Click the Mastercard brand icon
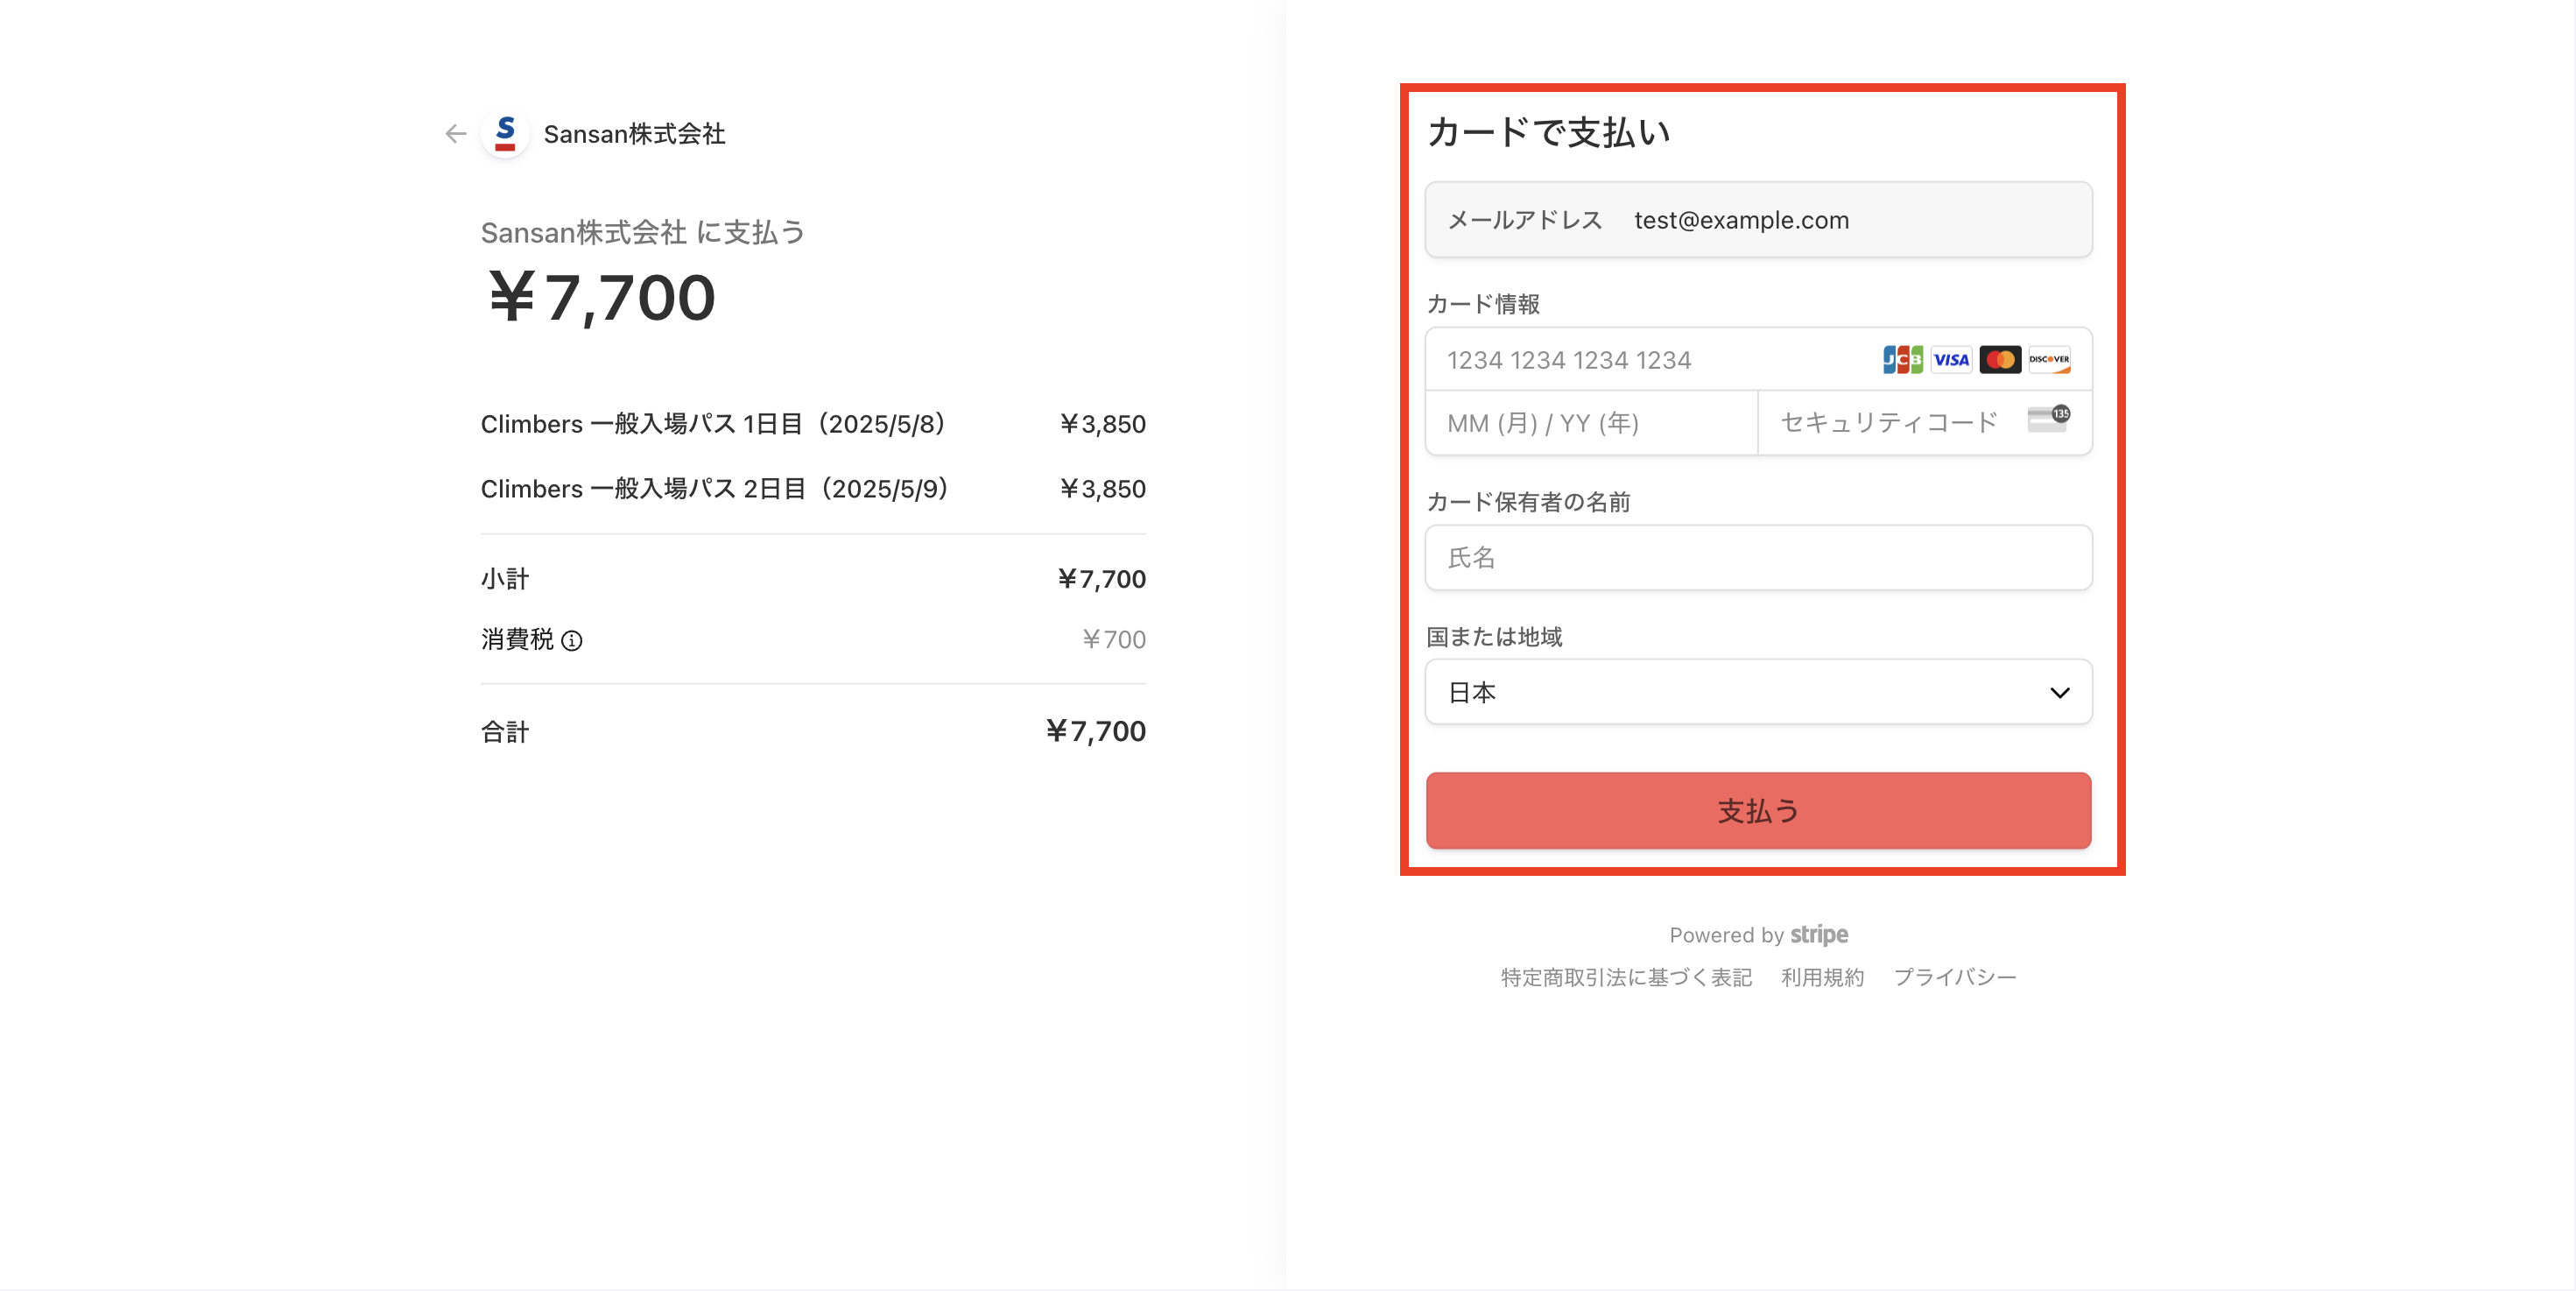2576x1291 pixels. click(1999, 360)
